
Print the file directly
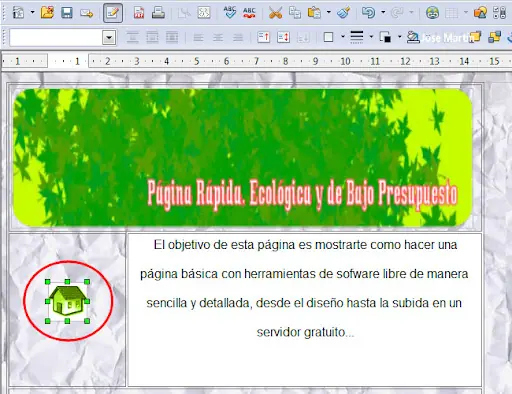[x=158, y=13]
